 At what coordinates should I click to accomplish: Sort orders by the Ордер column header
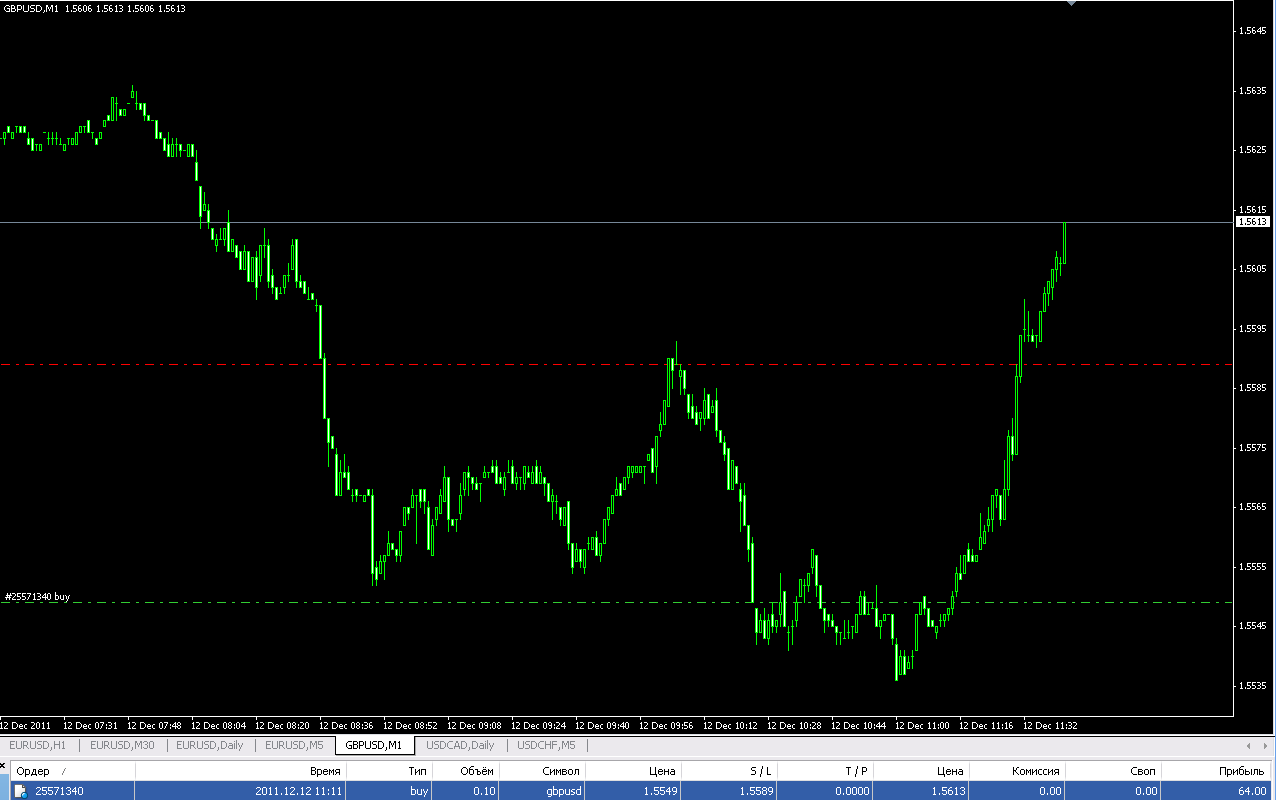coord(72,771)
